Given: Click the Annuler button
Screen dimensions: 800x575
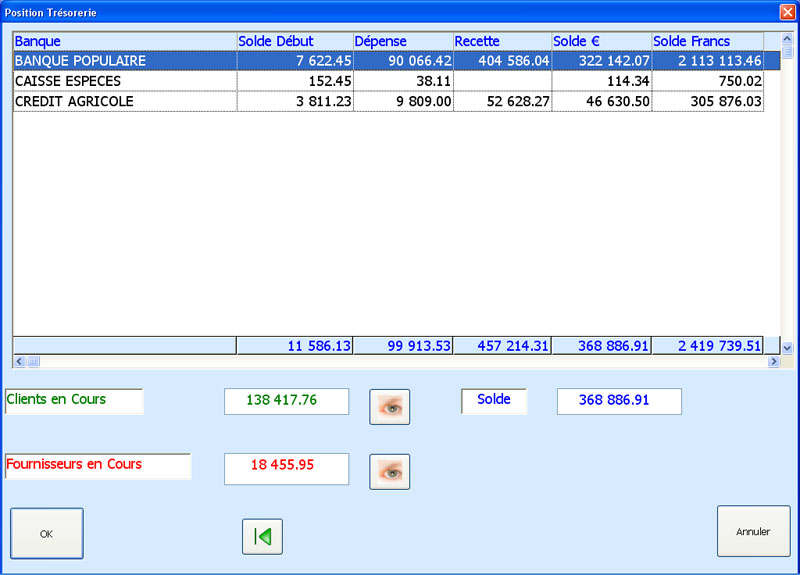Looking at the screenshot, I should coord(753,532).
